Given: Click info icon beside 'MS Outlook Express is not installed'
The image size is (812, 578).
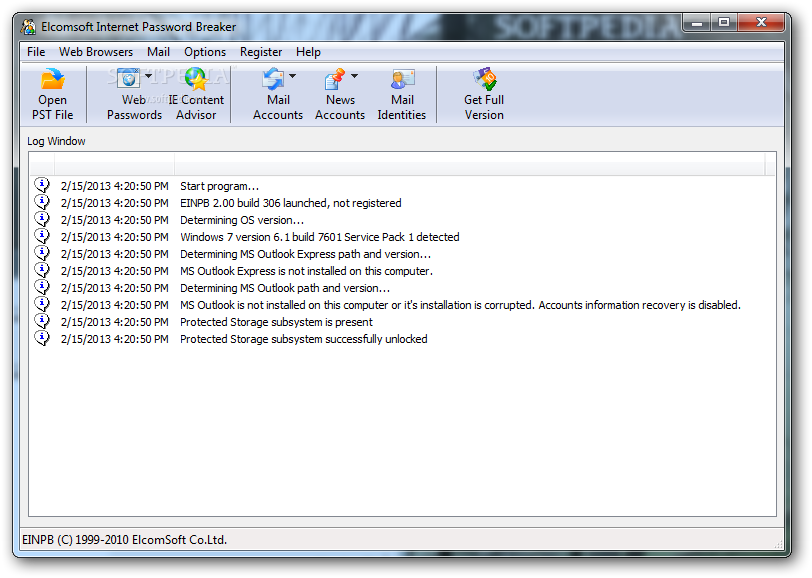Looking at the screenshot, I should tap(42, 270).
